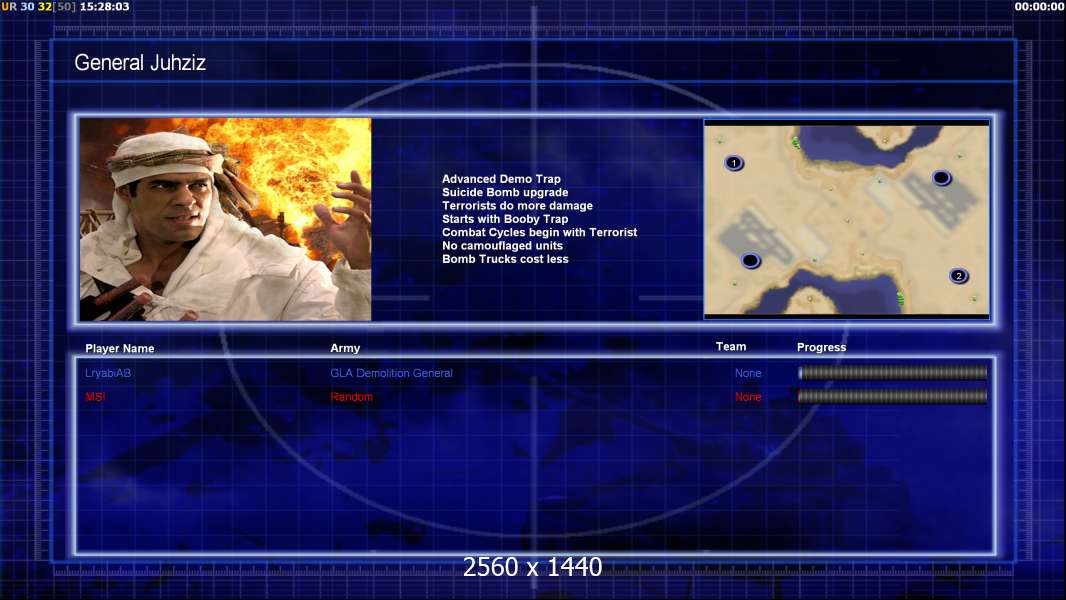Select start position marker 1 on map
Viewport: 1066px width, 600px height.
click(734, 163)
